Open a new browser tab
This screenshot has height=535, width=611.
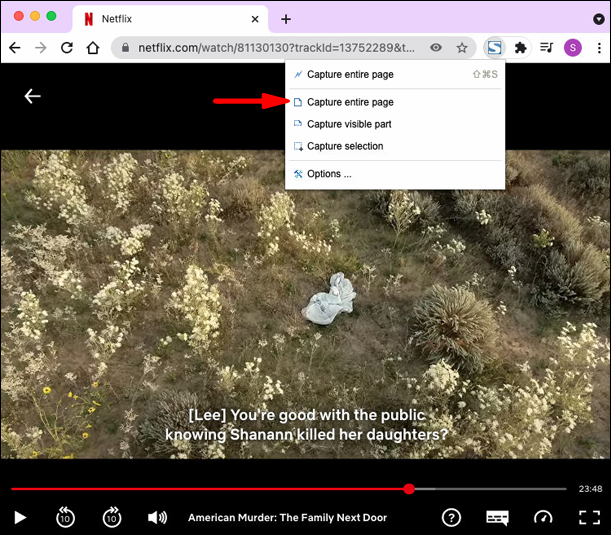point(286,19)
